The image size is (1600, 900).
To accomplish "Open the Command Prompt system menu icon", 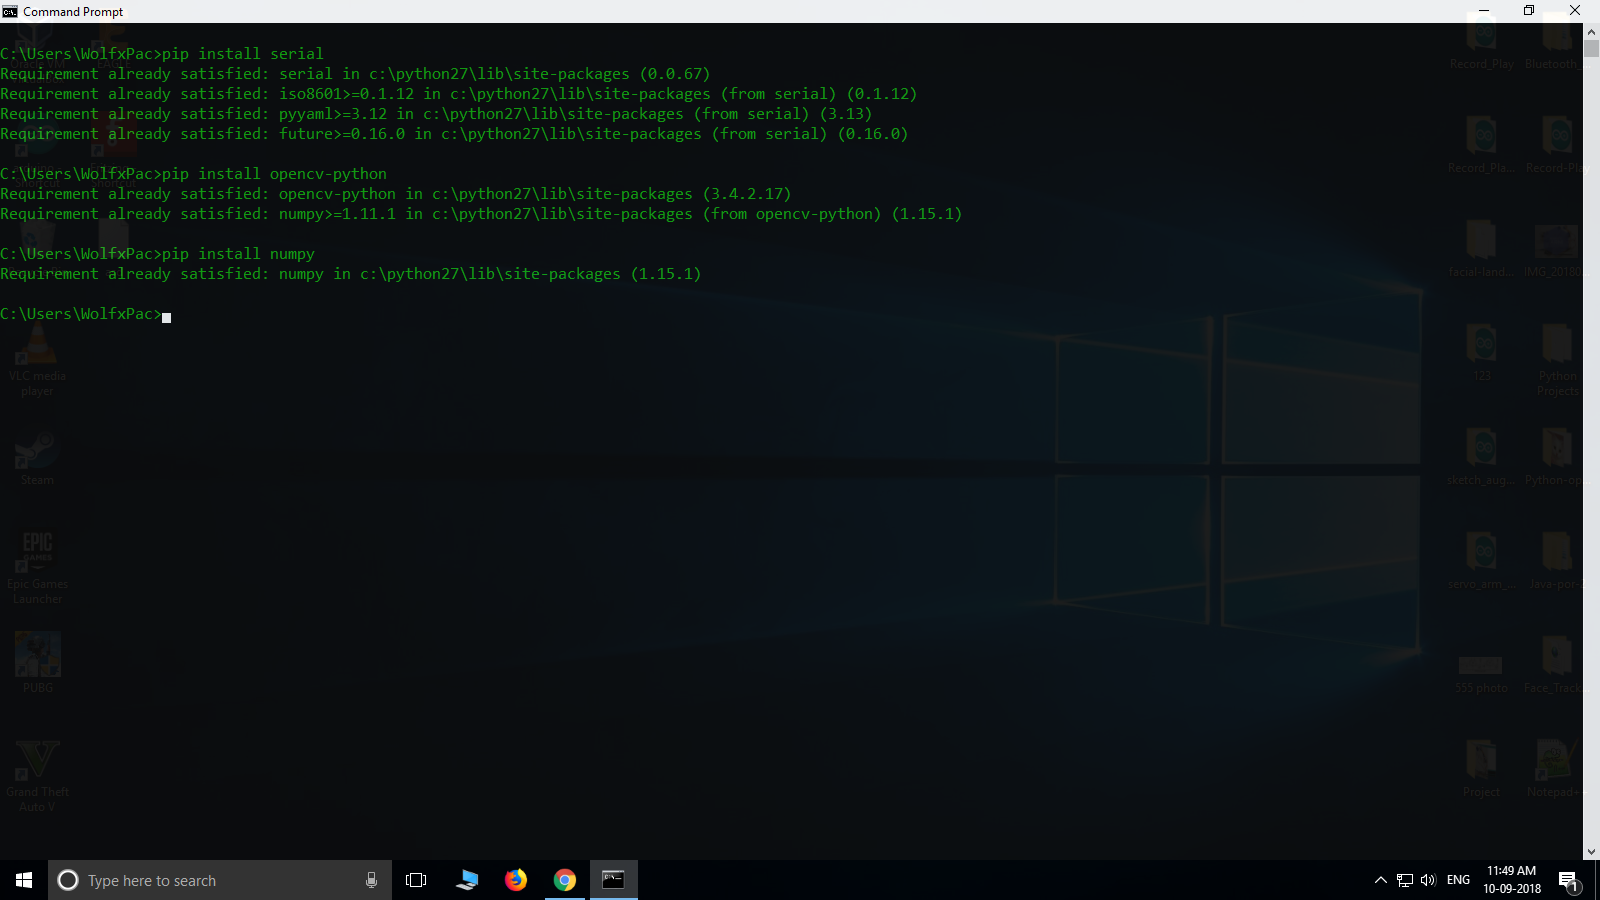I will point(10,11).
